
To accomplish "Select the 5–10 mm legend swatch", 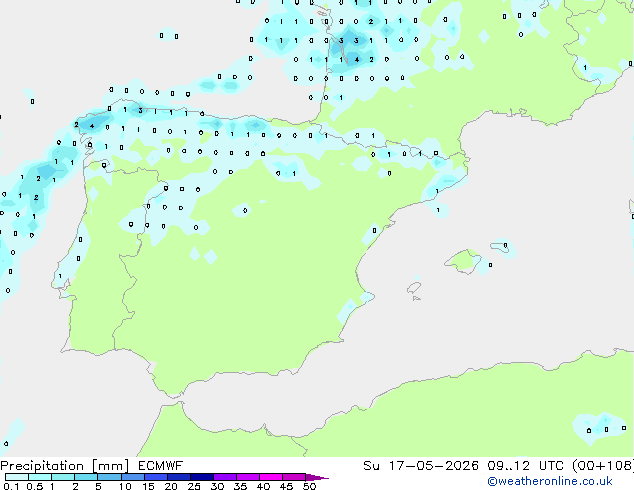I will click(109, 477).
